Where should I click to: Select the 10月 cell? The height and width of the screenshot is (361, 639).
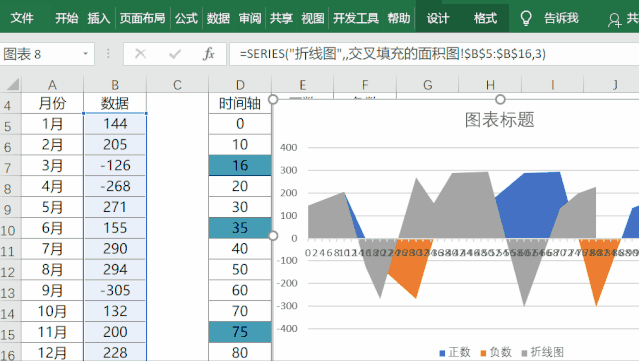52,311
